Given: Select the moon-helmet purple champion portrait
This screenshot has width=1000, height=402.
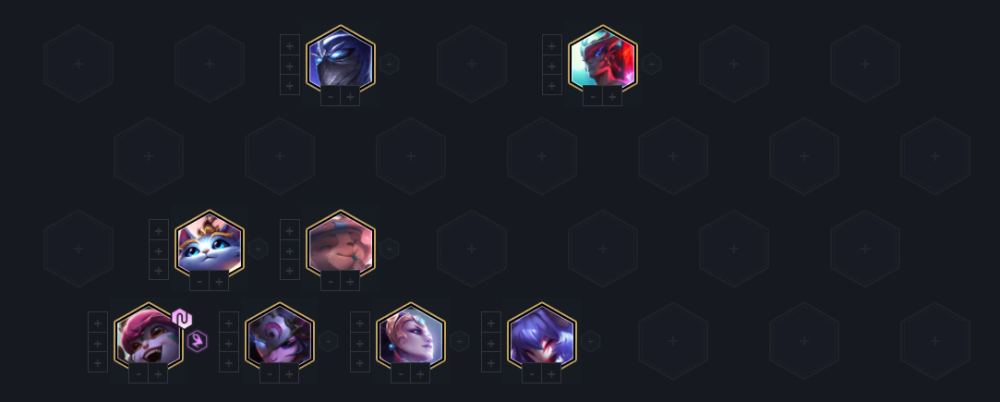Looking at the screenshot, I should click(x=280, y=338).
